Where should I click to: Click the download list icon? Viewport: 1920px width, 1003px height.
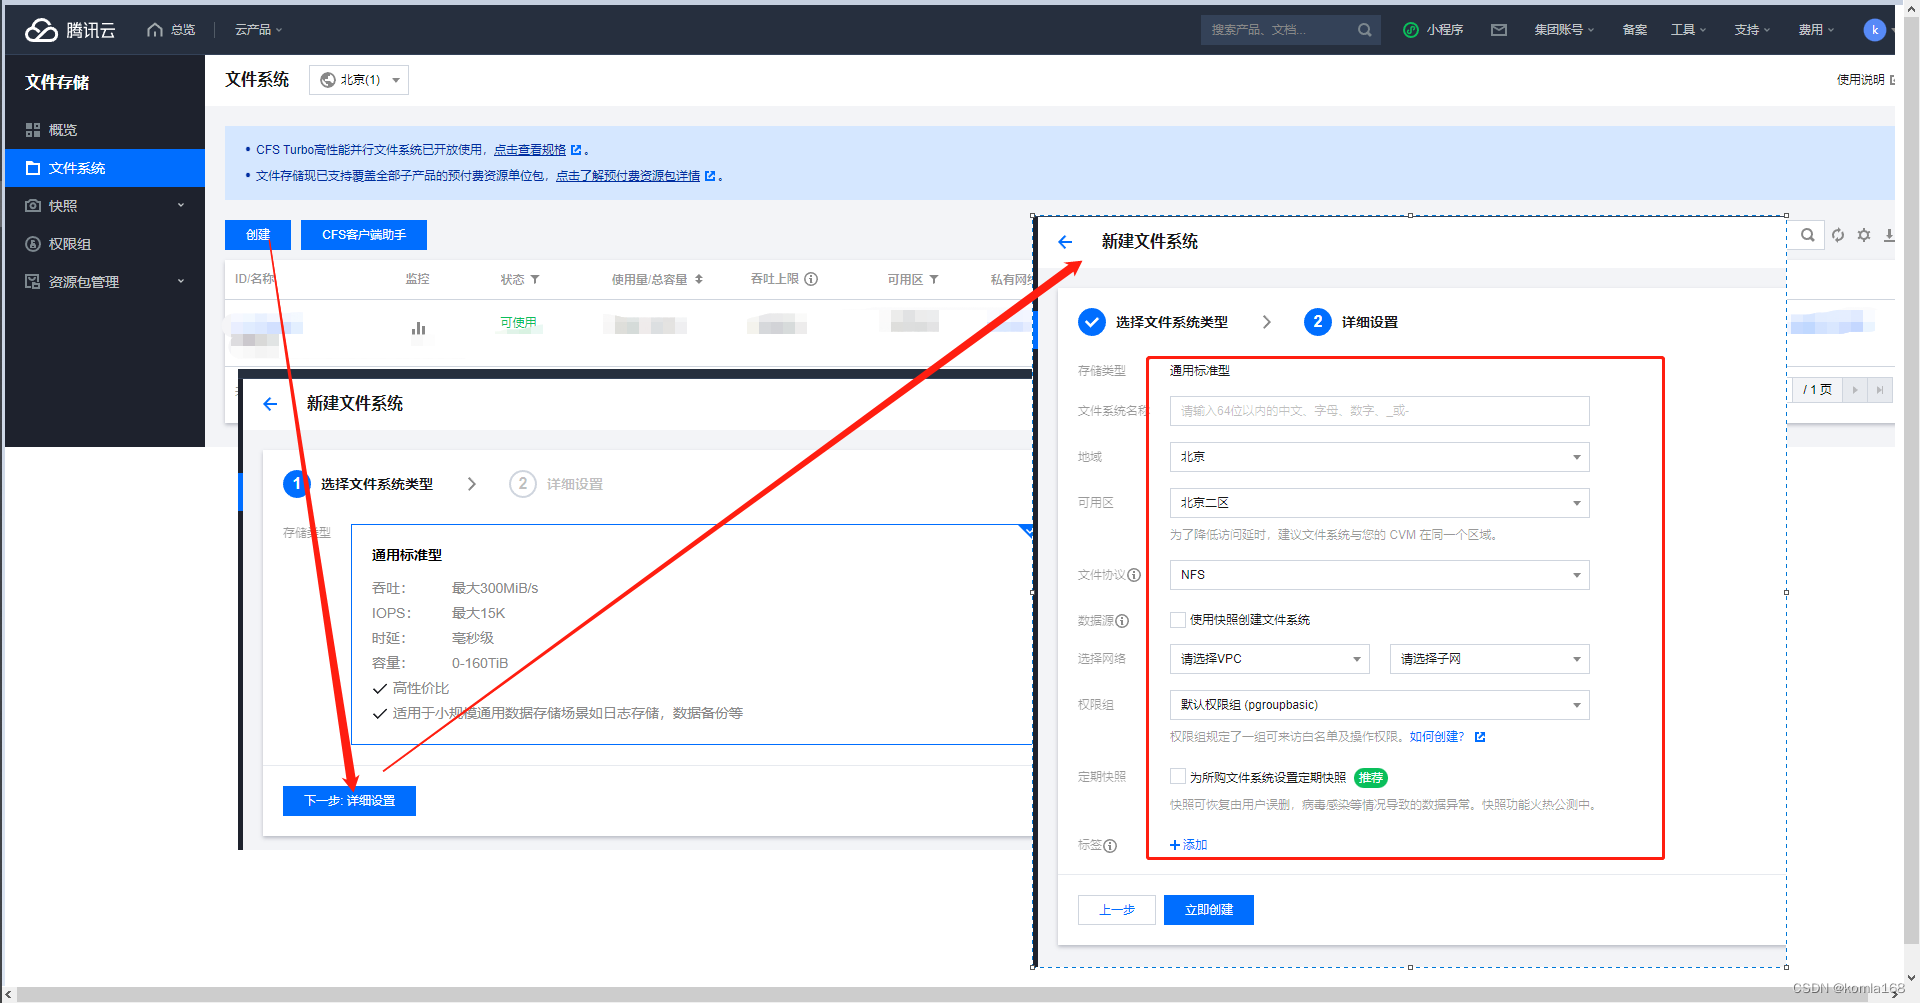click(x=1889, y=235)
